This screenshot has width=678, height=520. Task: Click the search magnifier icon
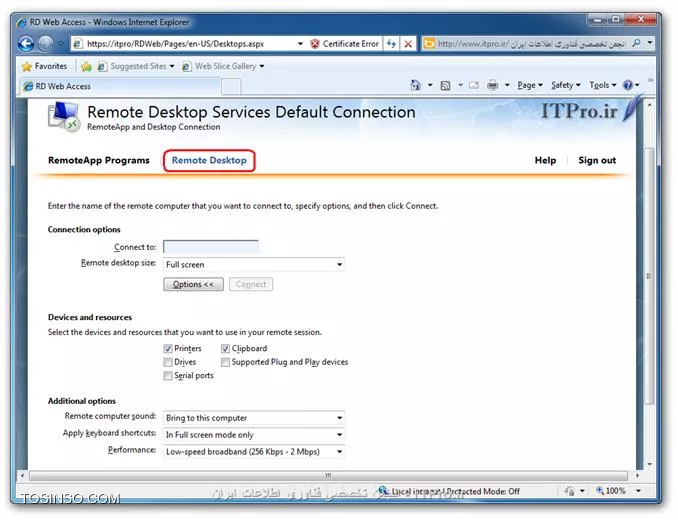tap(636, 43)
